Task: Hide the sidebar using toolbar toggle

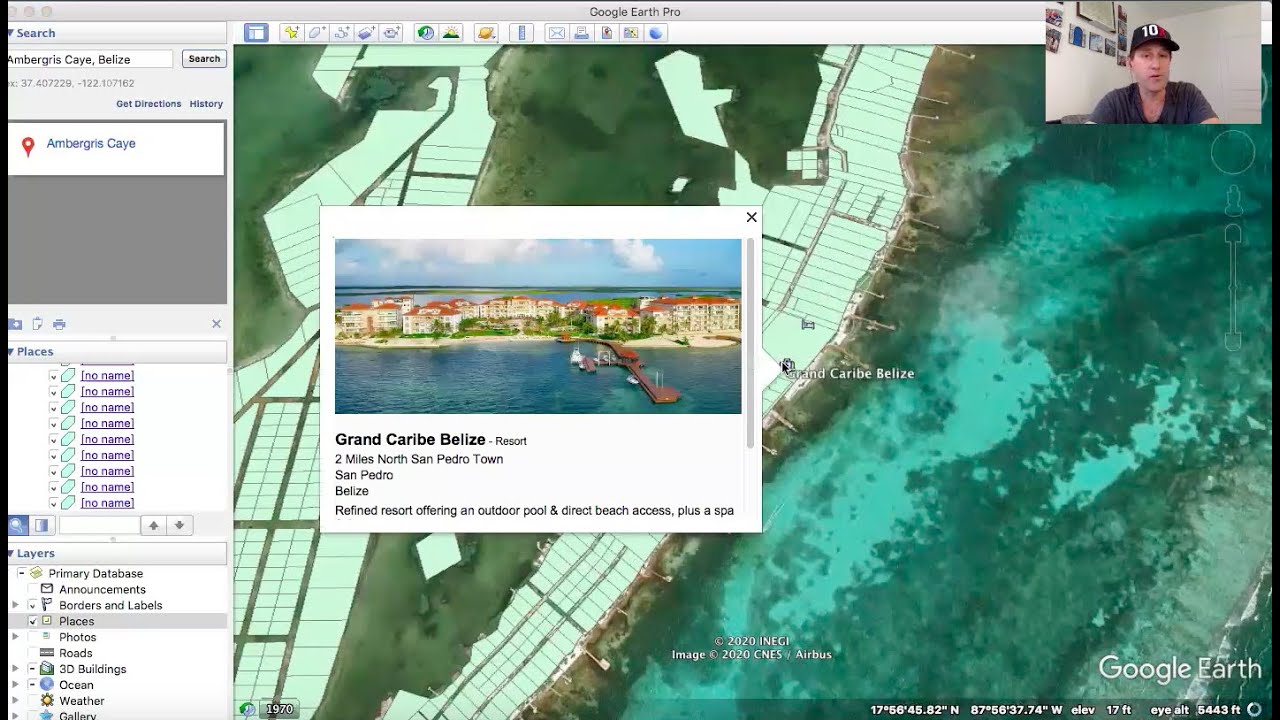Action: pos(256,33)
